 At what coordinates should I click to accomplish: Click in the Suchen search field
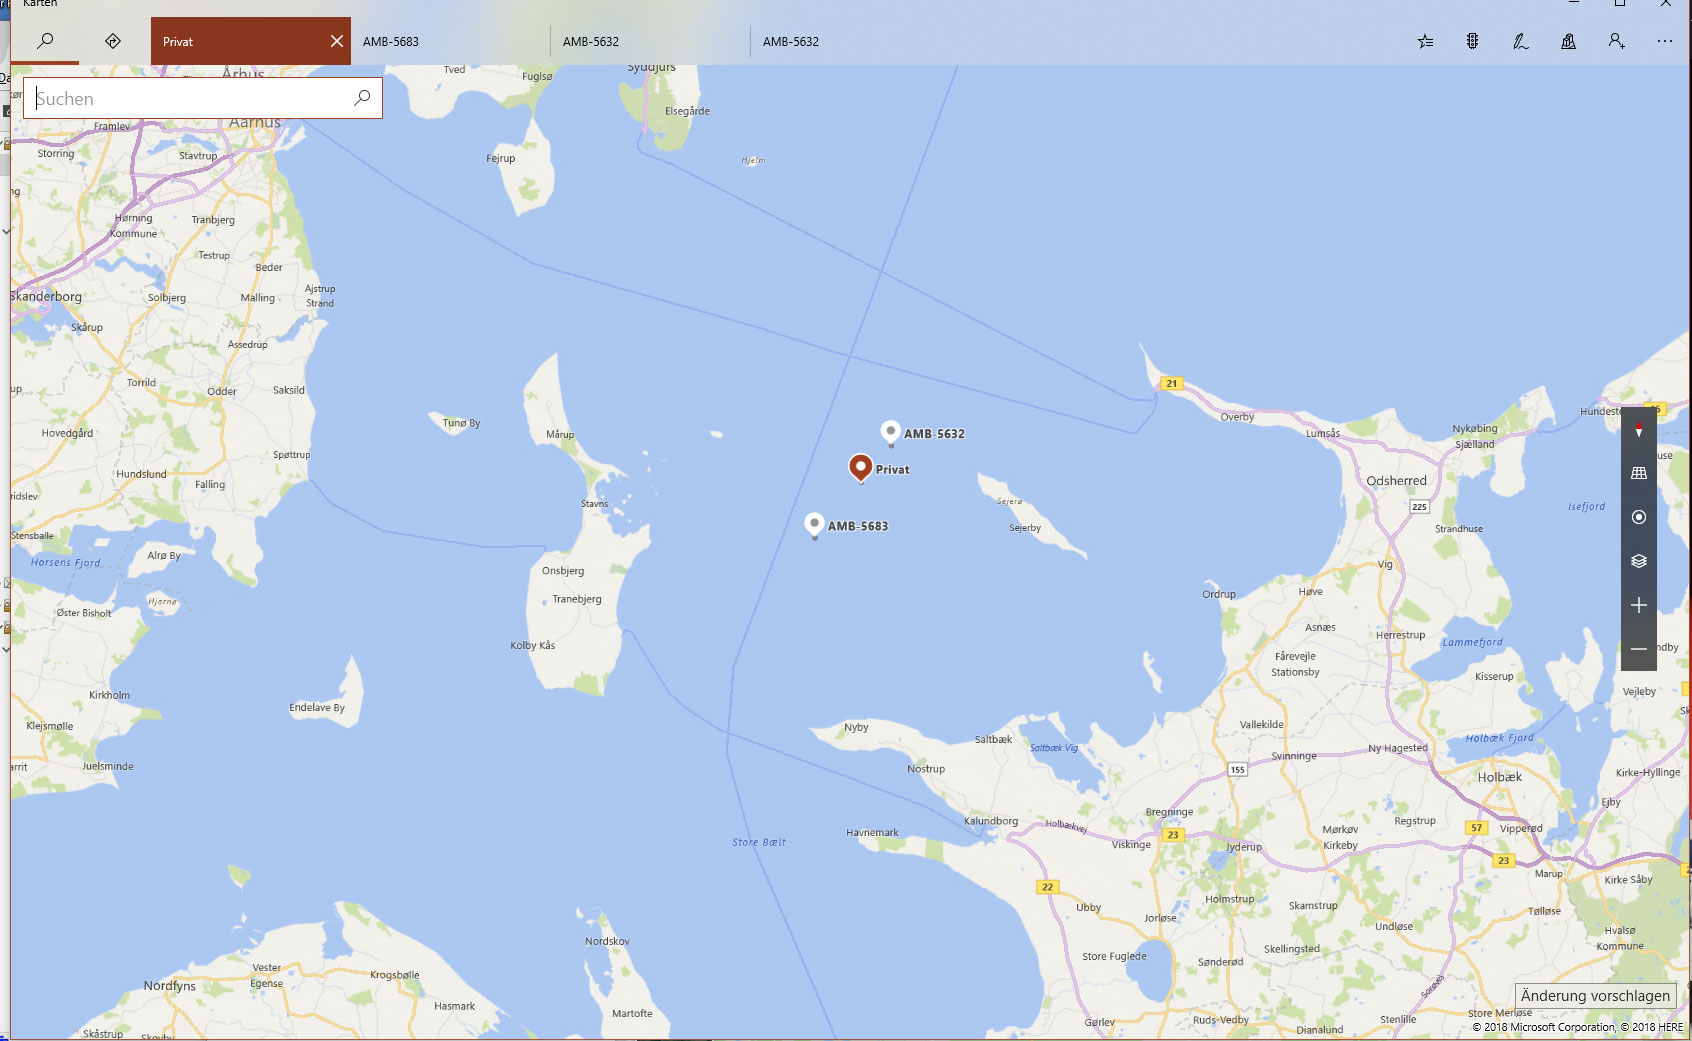[x=190, y=98]
